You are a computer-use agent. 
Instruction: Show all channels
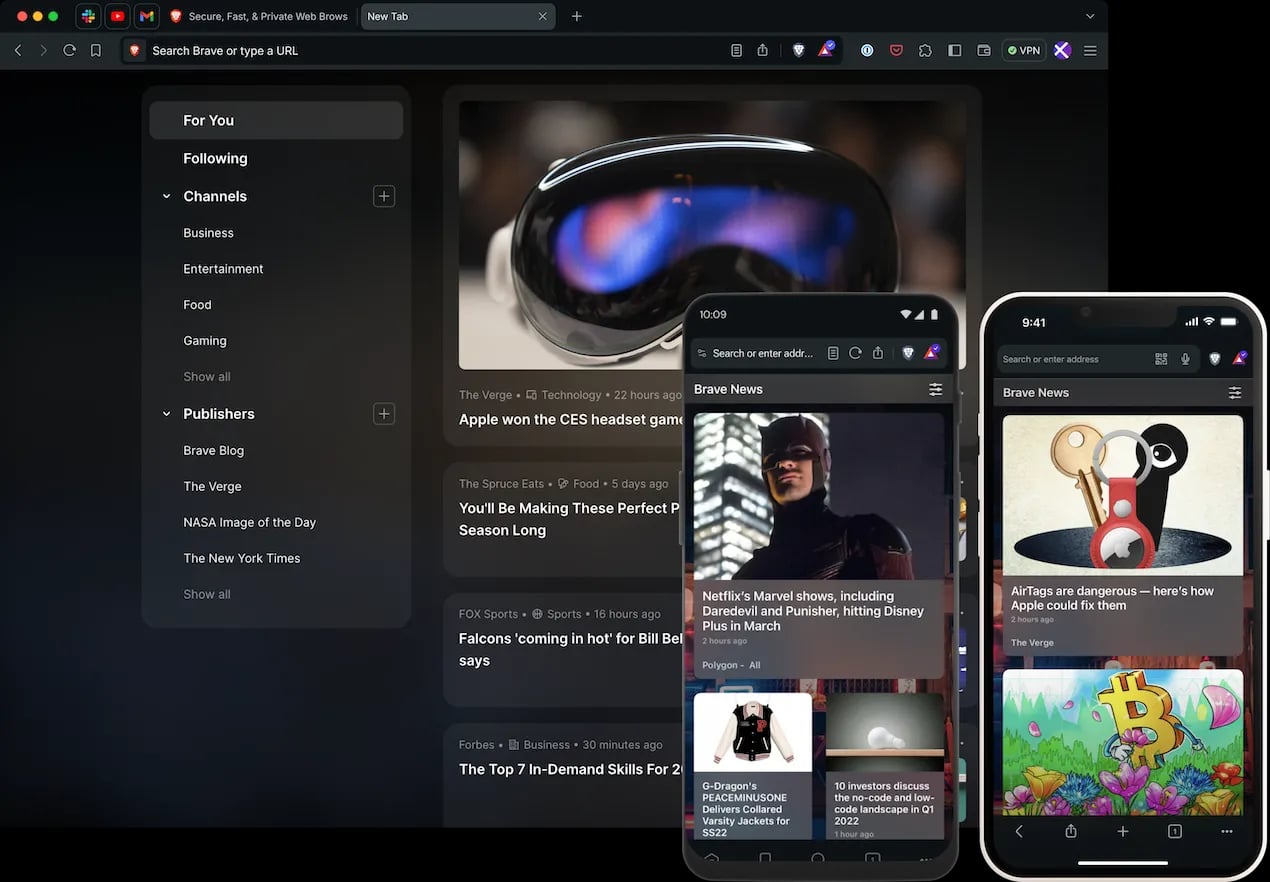[207, 377]
